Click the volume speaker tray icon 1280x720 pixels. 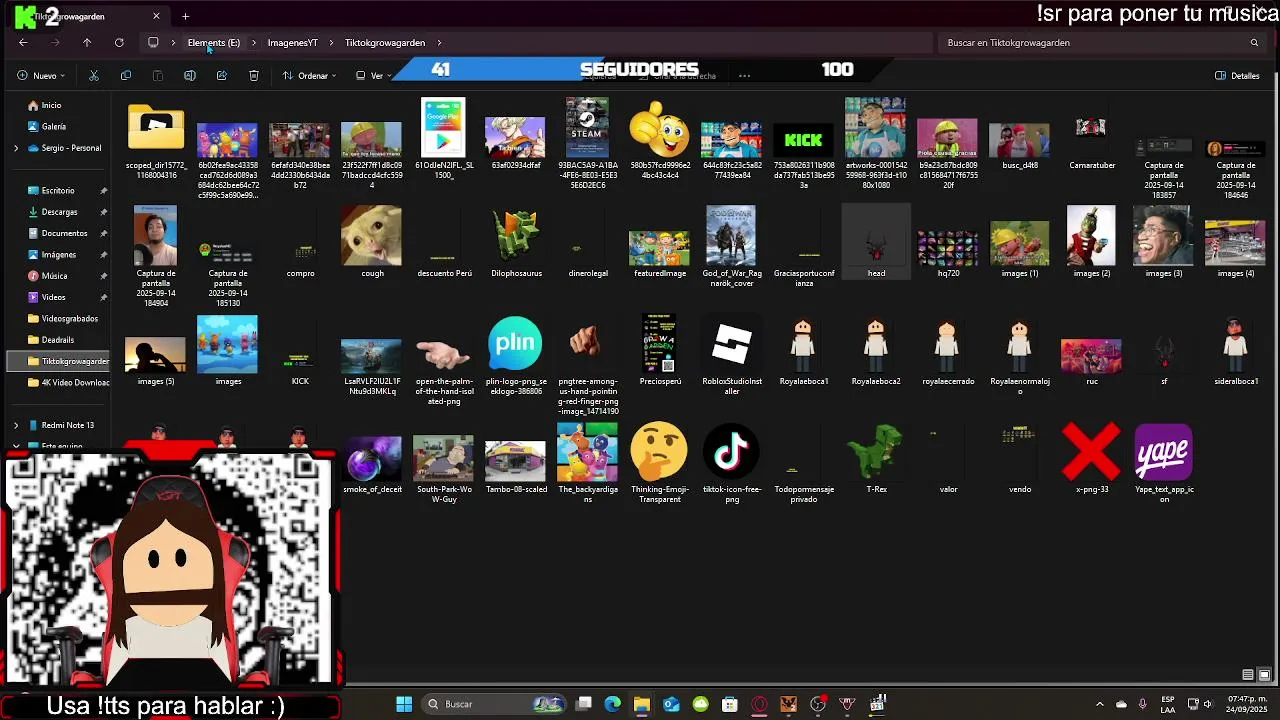[1207, 704]
